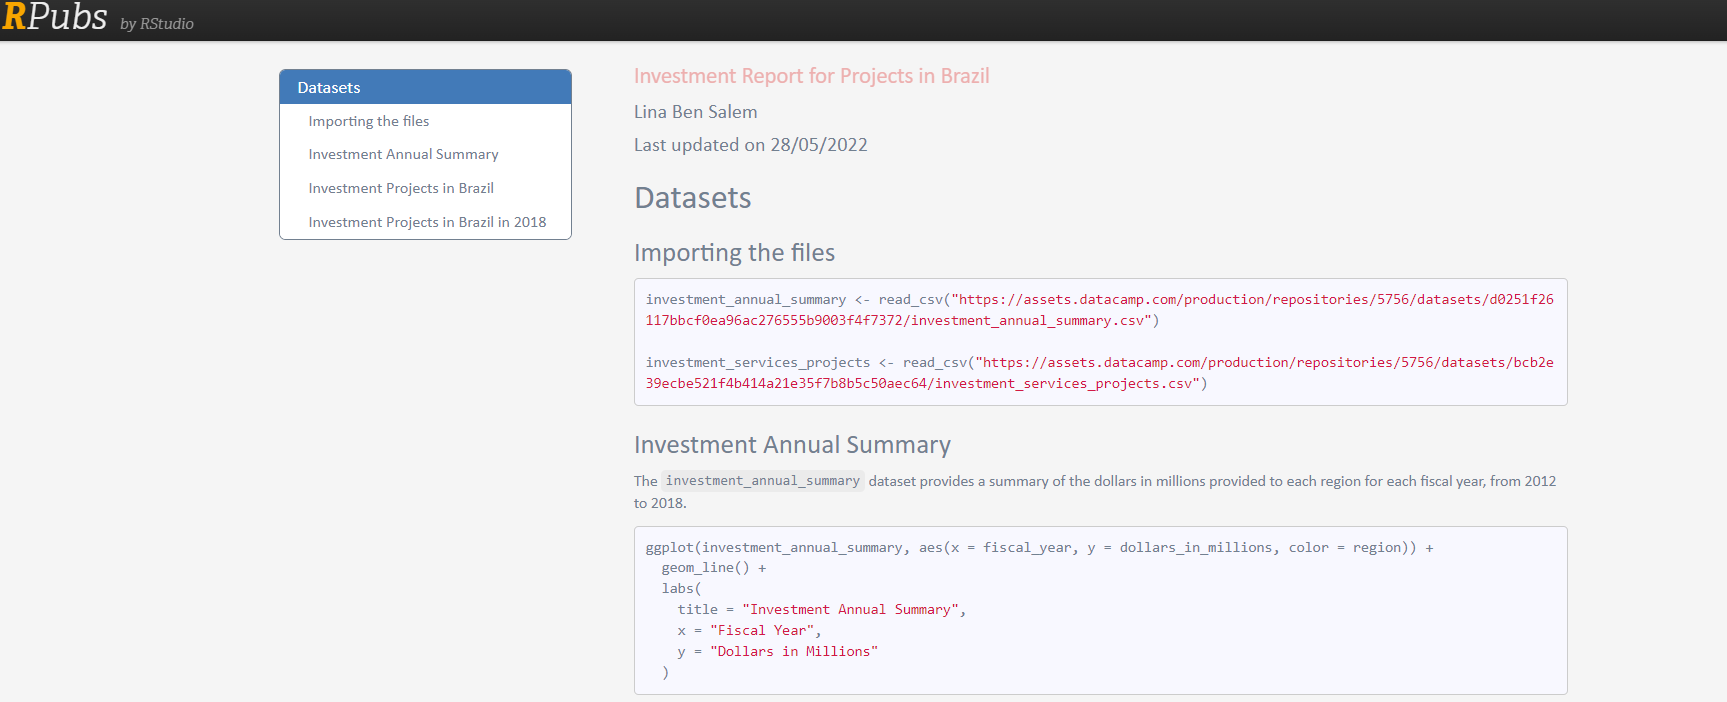Click the investment_services_projects read_csv line
1727x702 pixels.
(x=1100, y=373)
